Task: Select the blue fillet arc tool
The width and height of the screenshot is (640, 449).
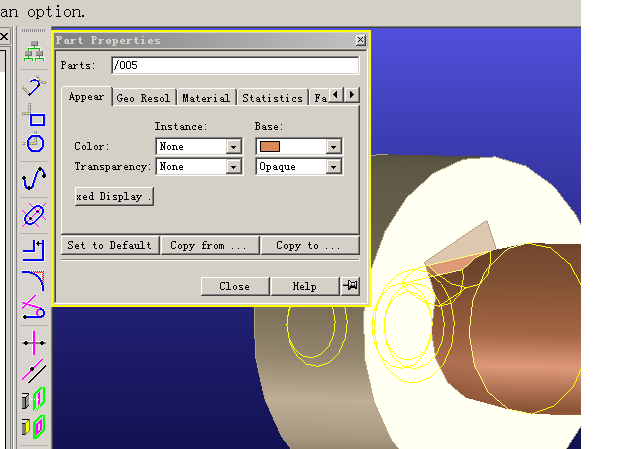Action: tap(34, 280)
